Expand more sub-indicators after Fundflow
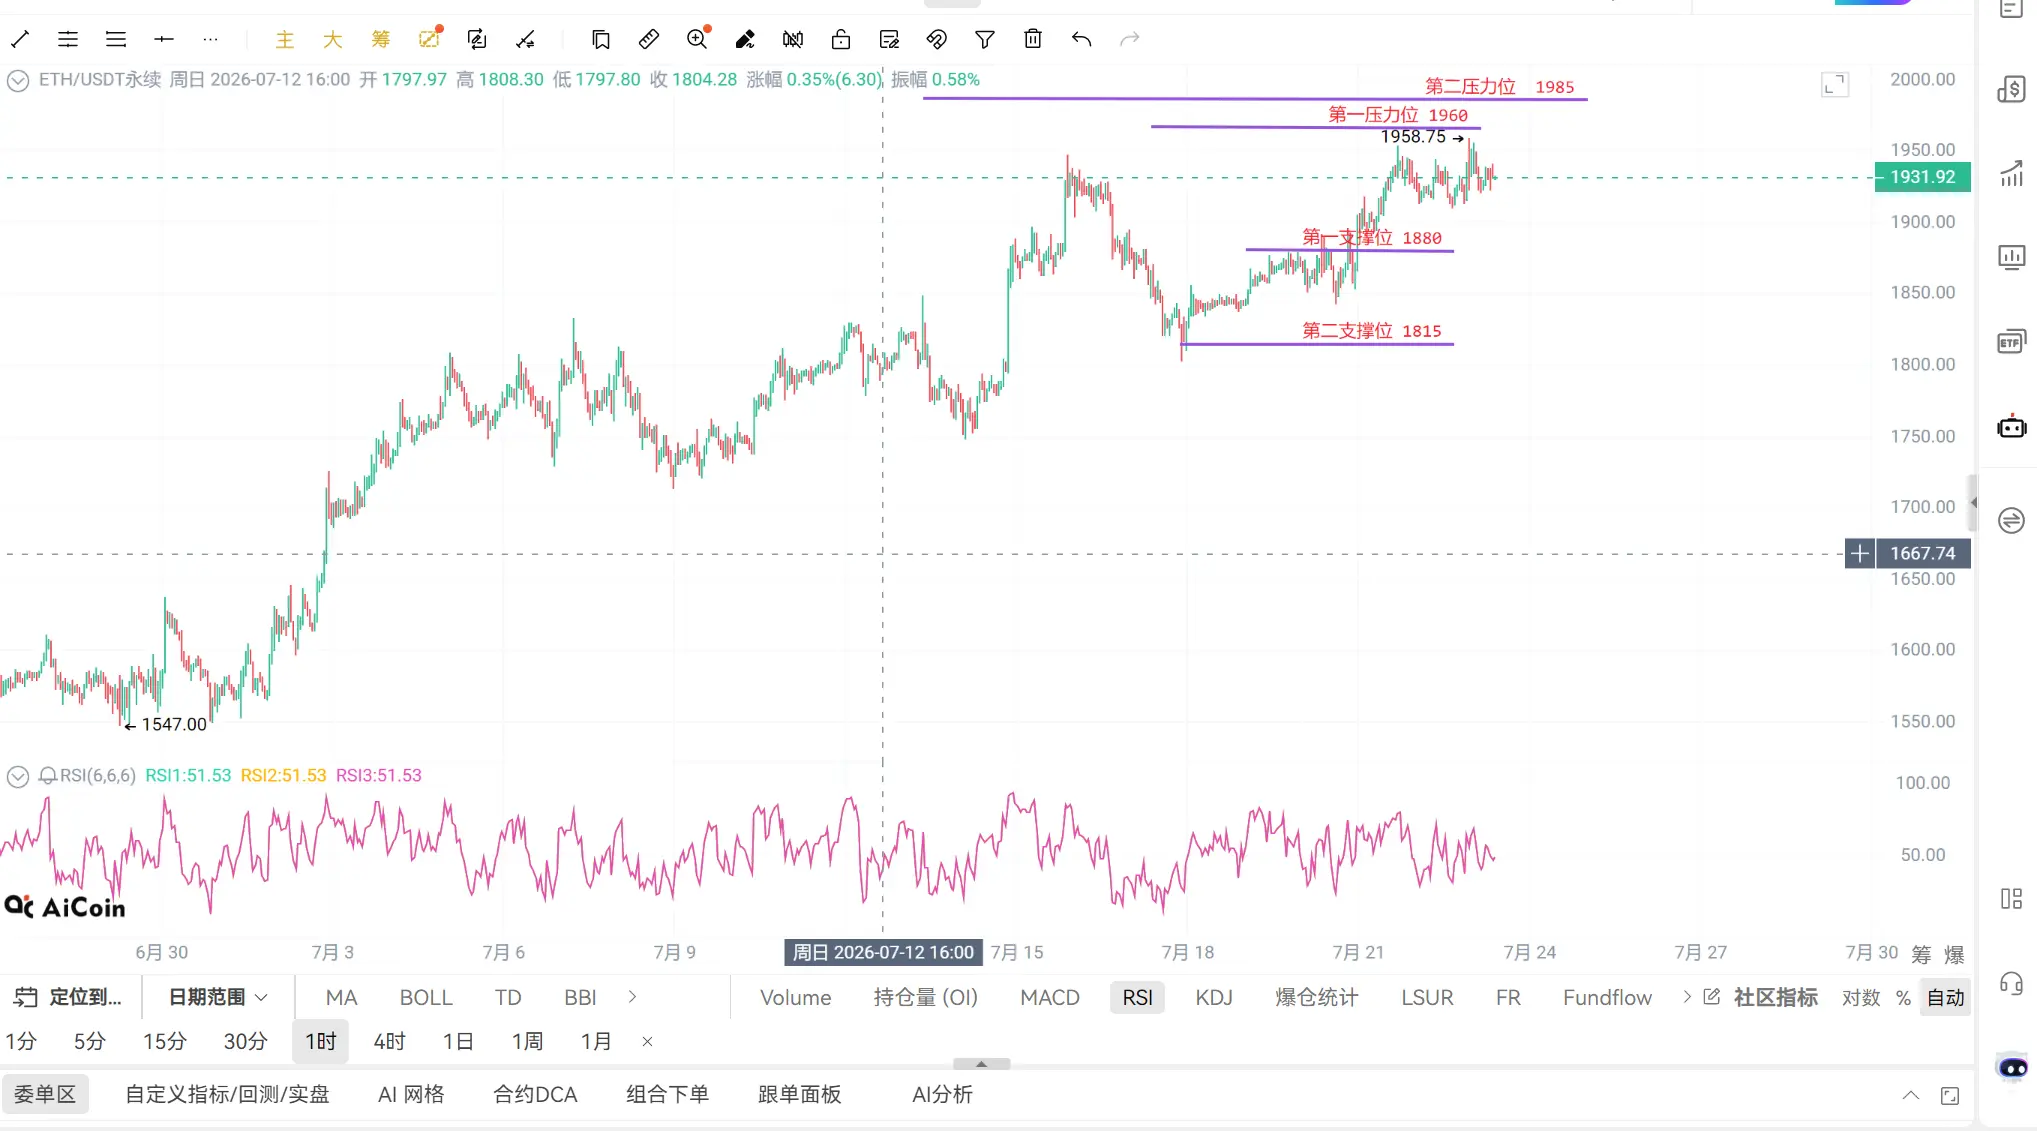2037x1131 pixels. point(1687,997)
